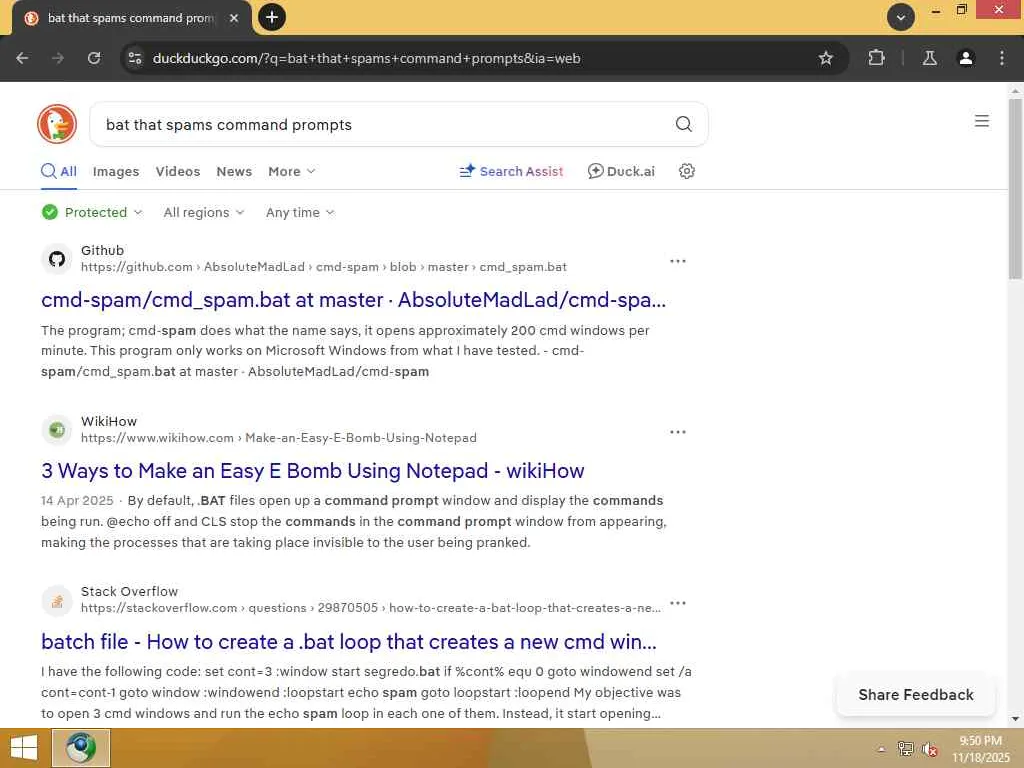Screen dimensions: 1024x768
Task: Click the browser forward arrow
Action: point(58,58)
